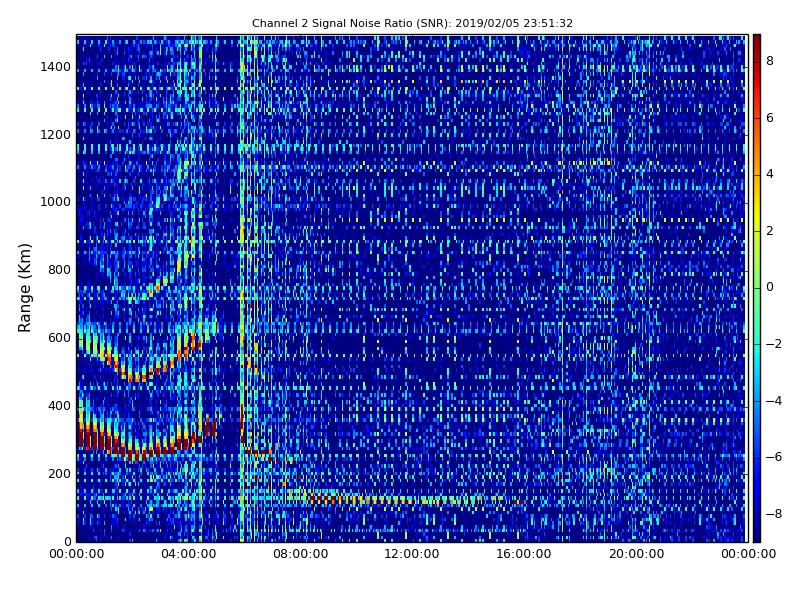Click the green middle of the colorbar near 0
The image size is (800, 600).
757,288
